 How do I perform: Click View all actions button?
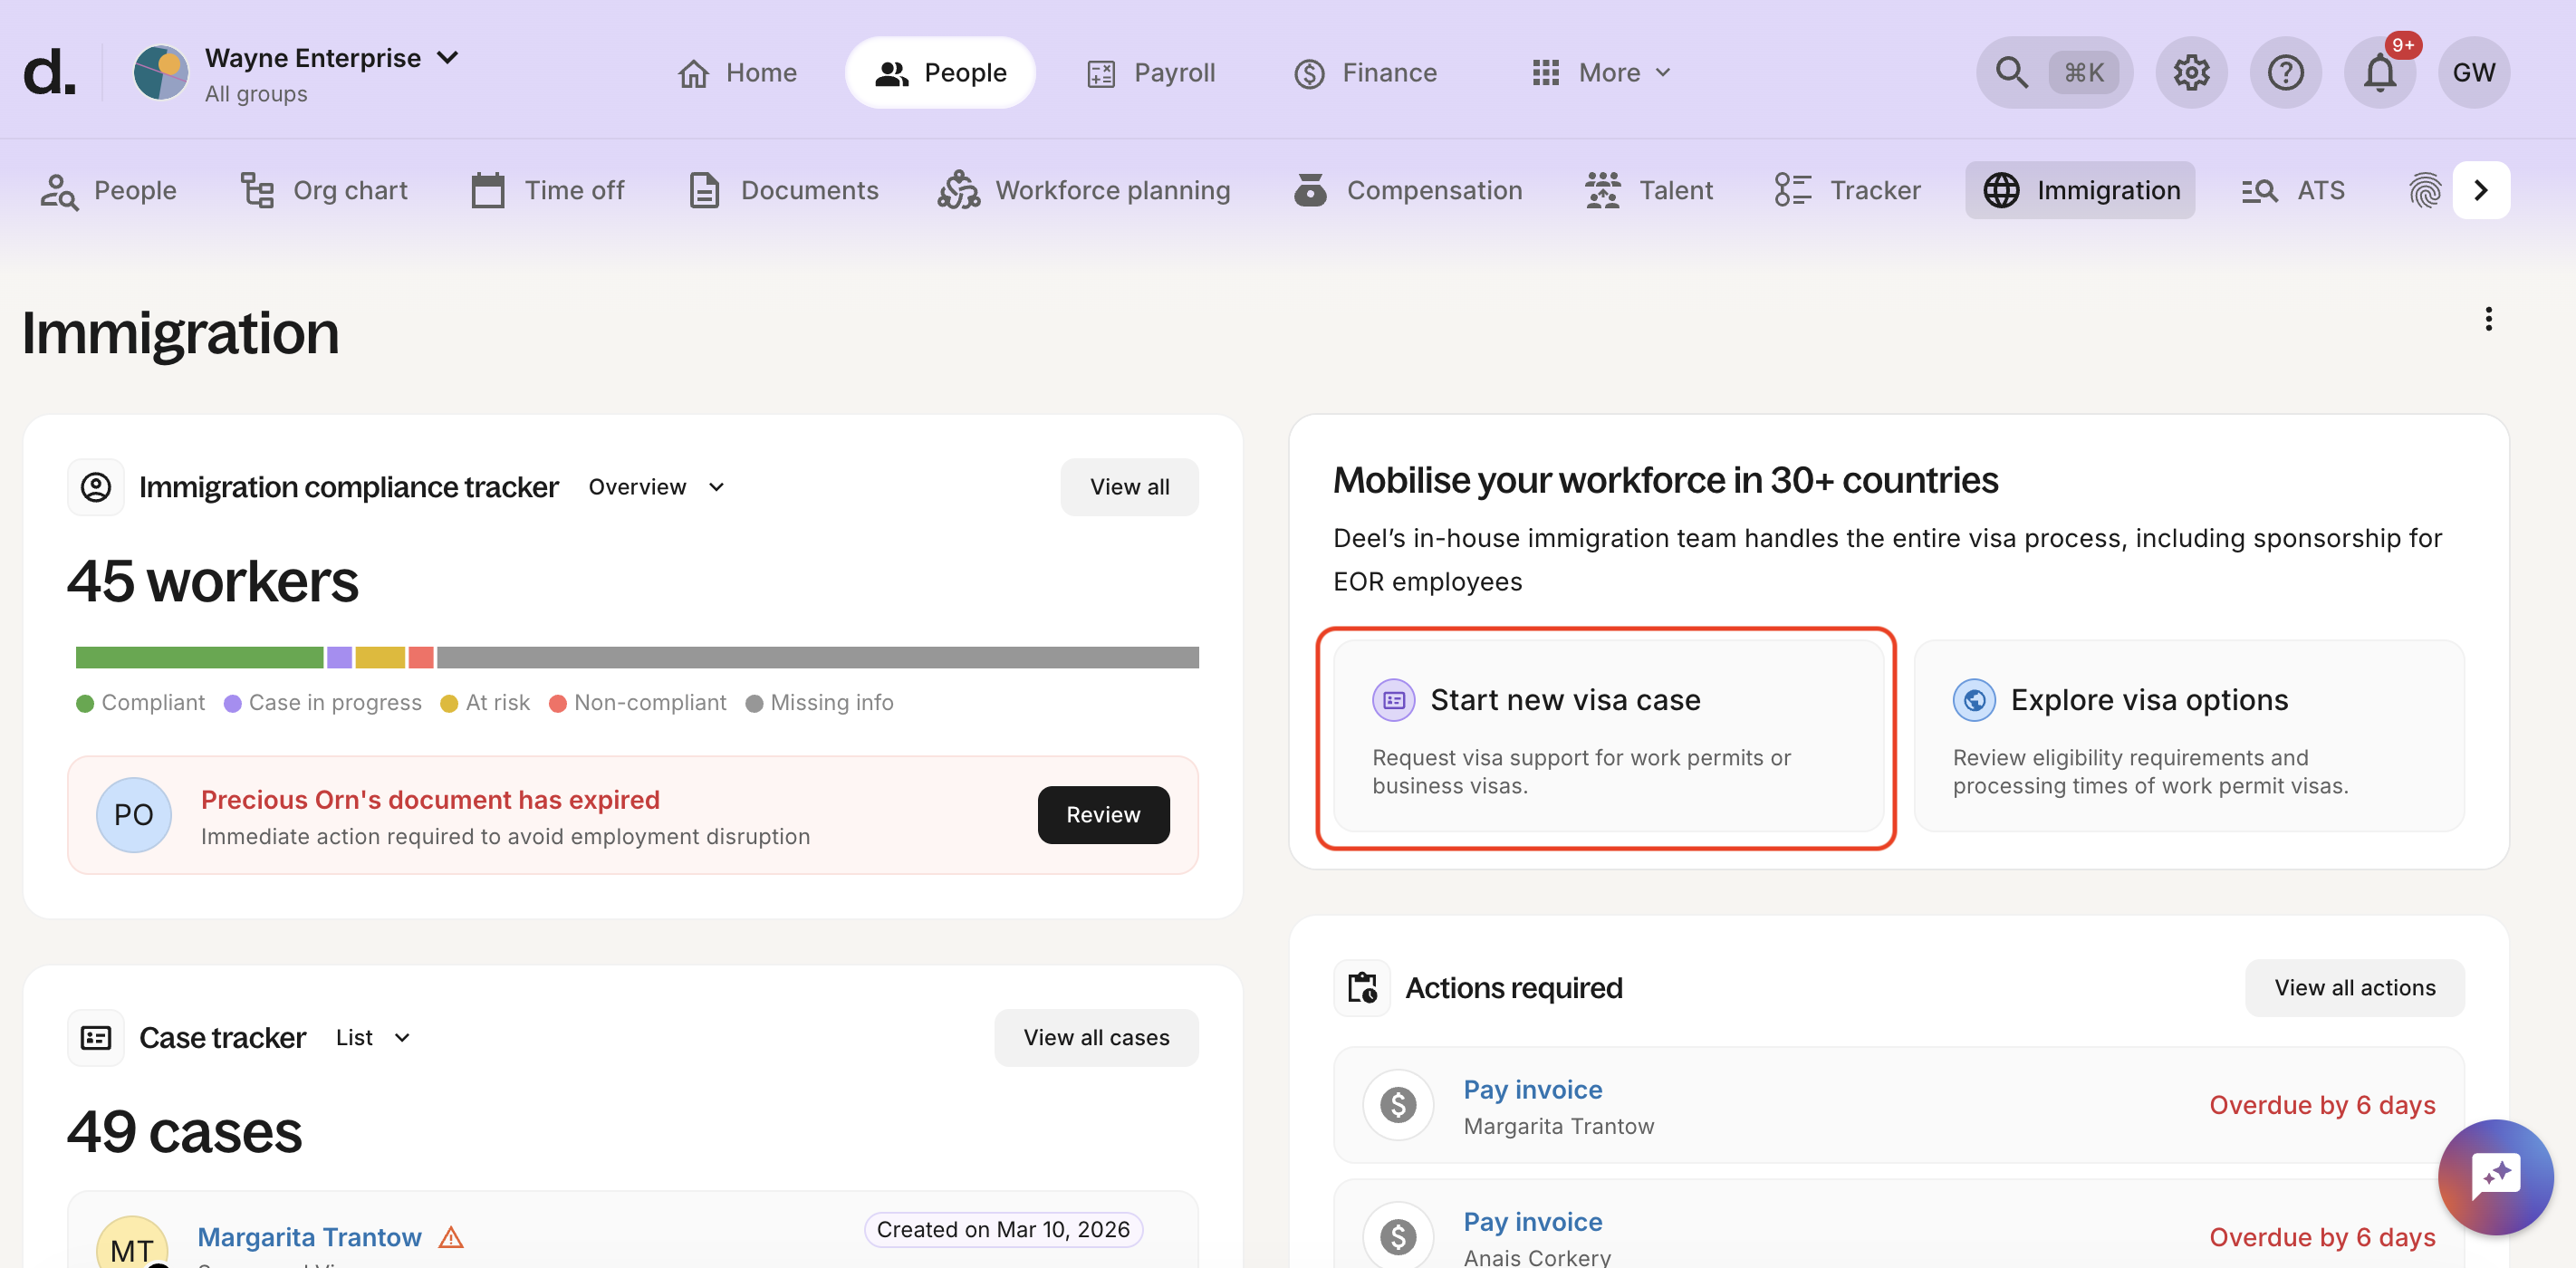pyautogui.click(x=2355, y=987)
